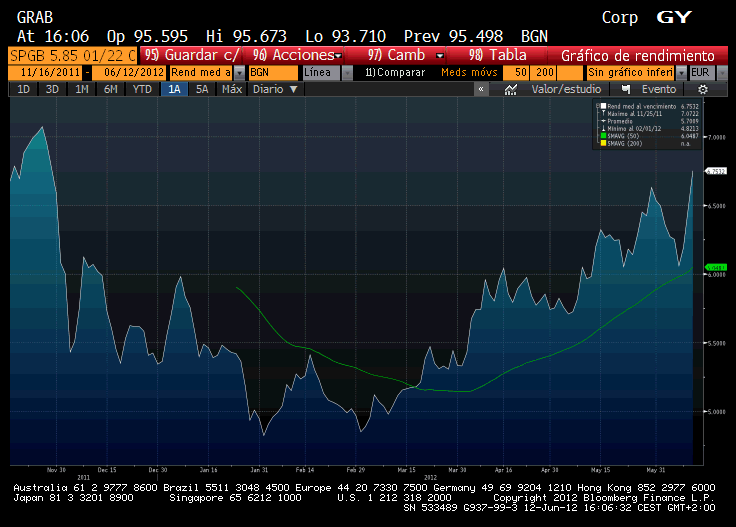Select the 5A time range tab
Screen dimensions: 736x527
[202, 89]
